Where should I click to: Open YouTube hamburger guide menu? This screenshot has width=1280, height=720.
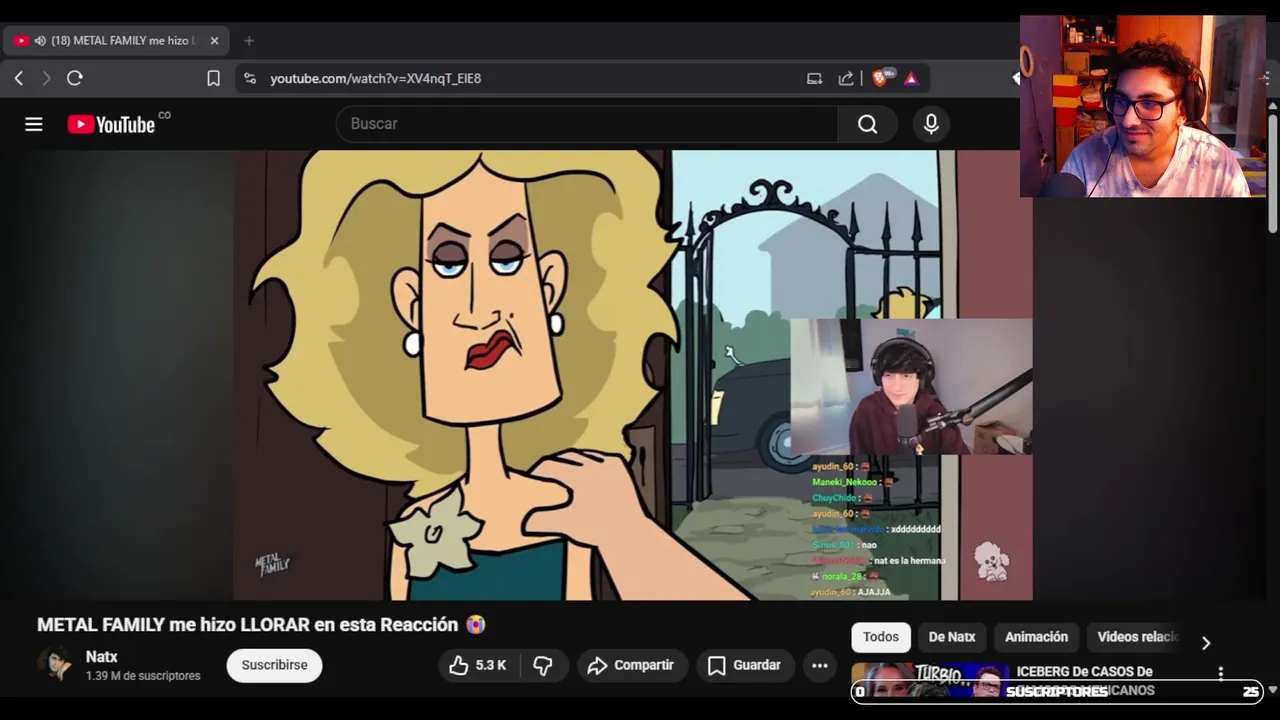pyautogui.click(x=34, y=124)
